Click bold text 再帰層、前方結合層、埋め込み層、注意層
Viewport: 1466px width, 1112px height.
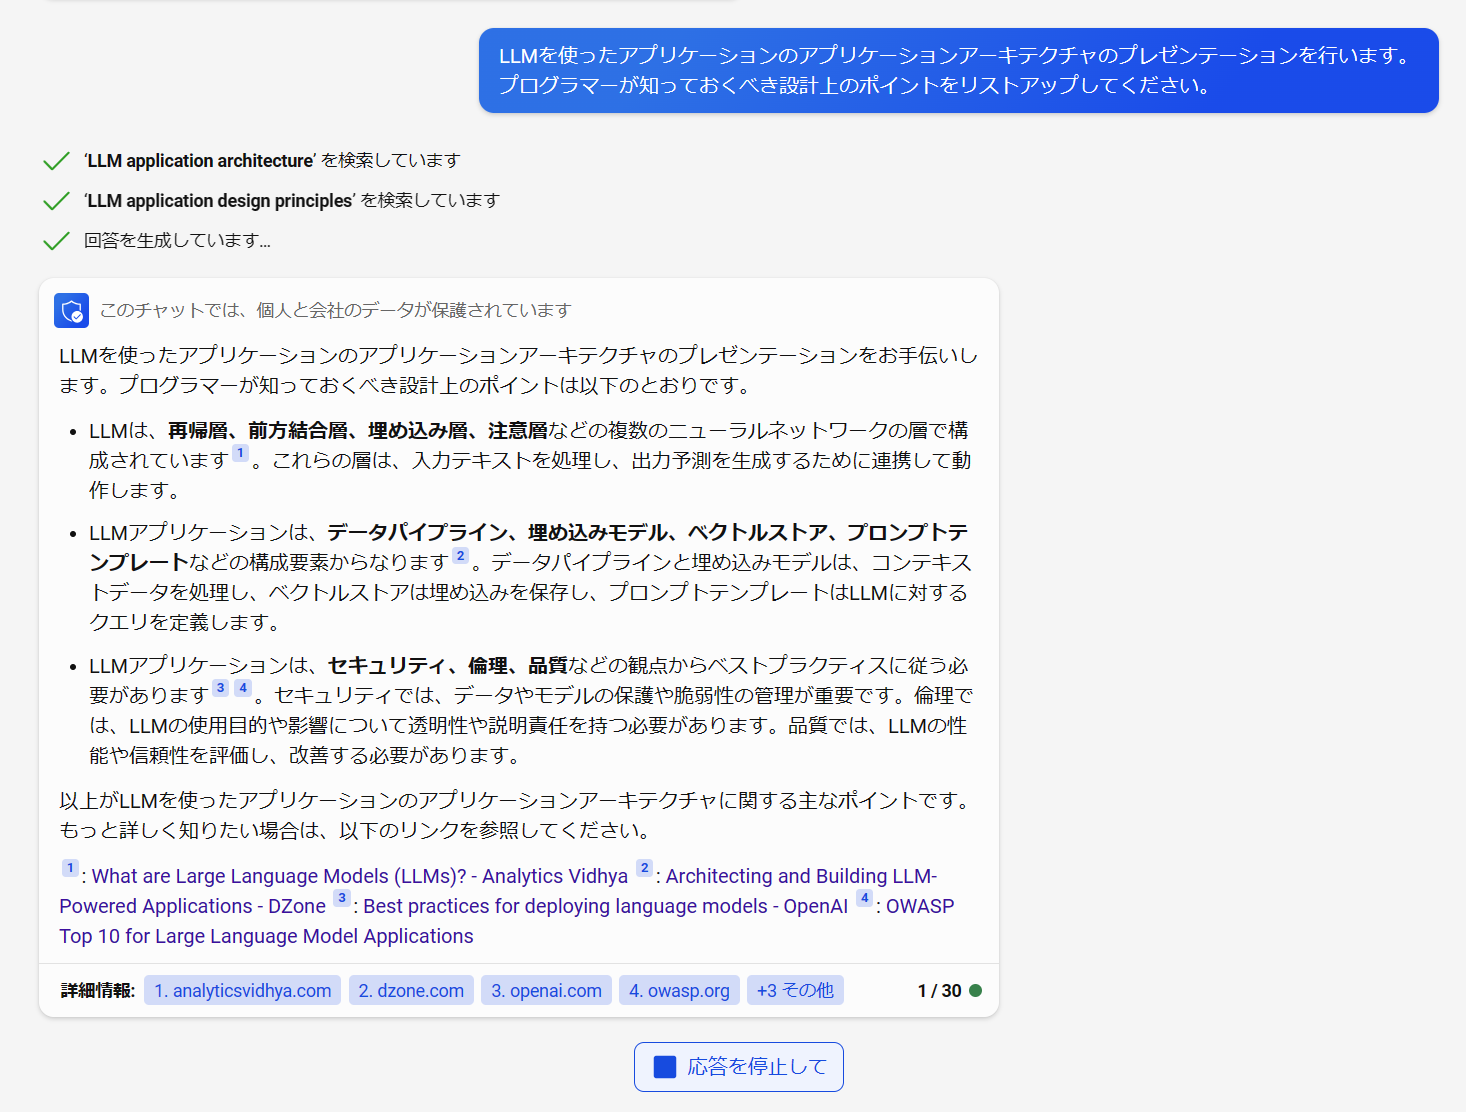358,431
